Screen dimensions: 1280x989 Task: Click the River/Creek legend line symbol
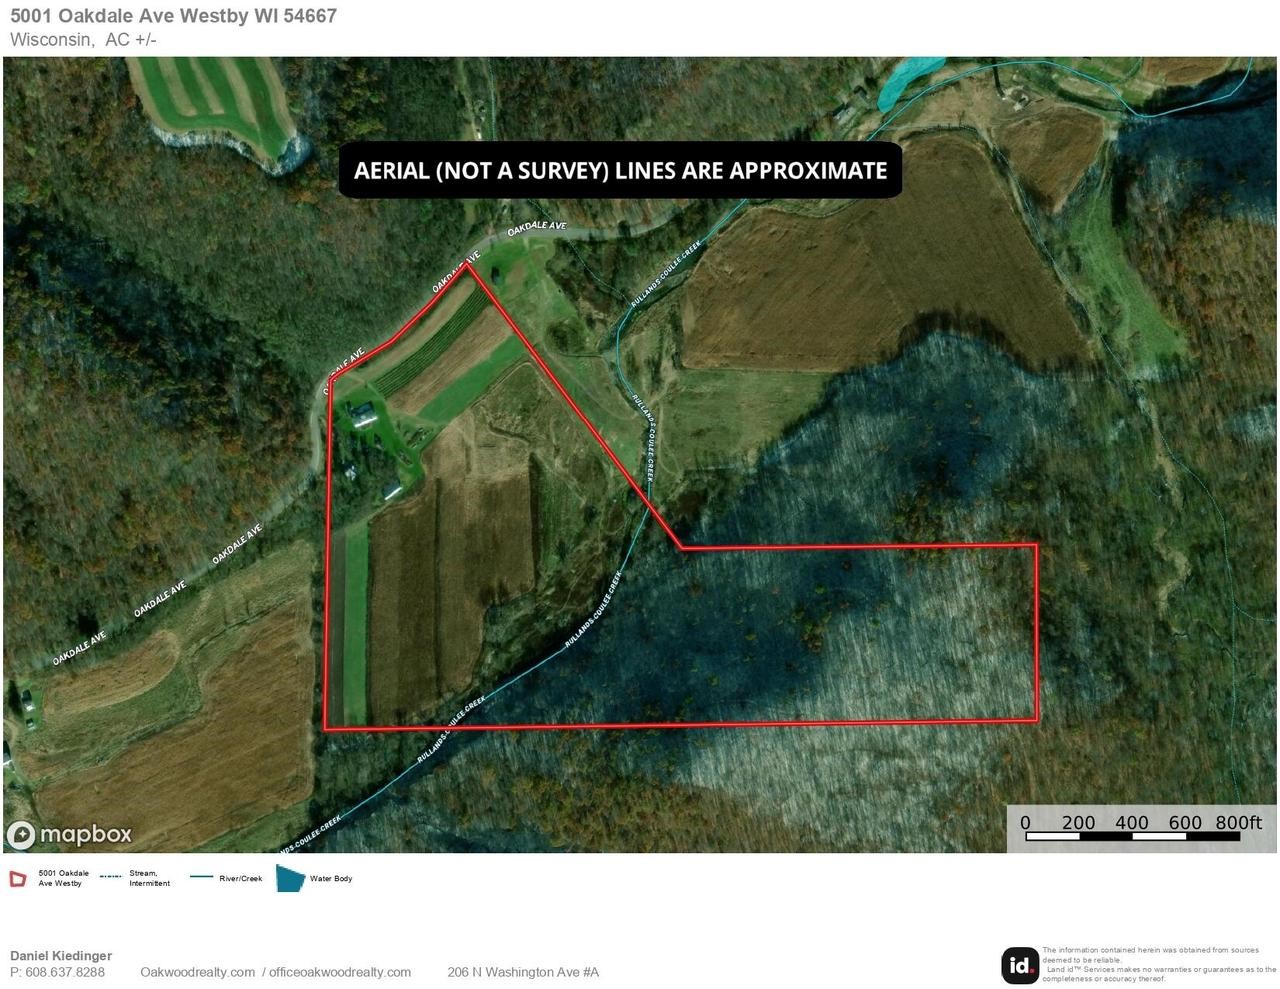(x=201, y=878)
